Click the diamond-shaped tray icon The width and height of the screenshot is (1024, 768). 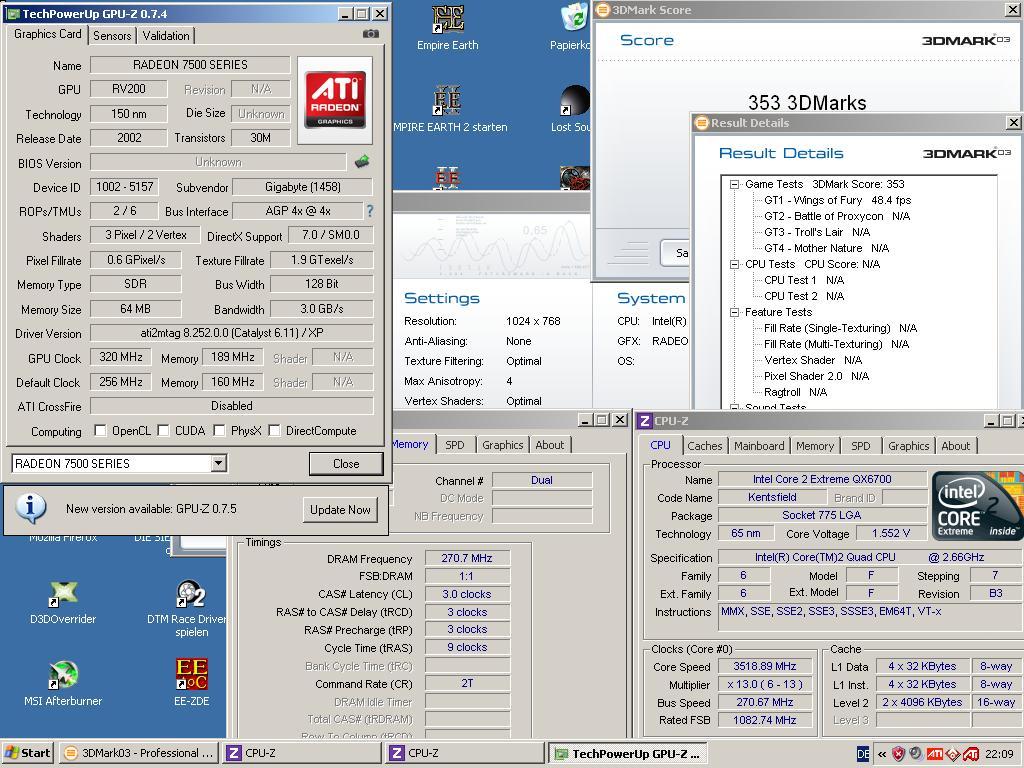(952, 754)
